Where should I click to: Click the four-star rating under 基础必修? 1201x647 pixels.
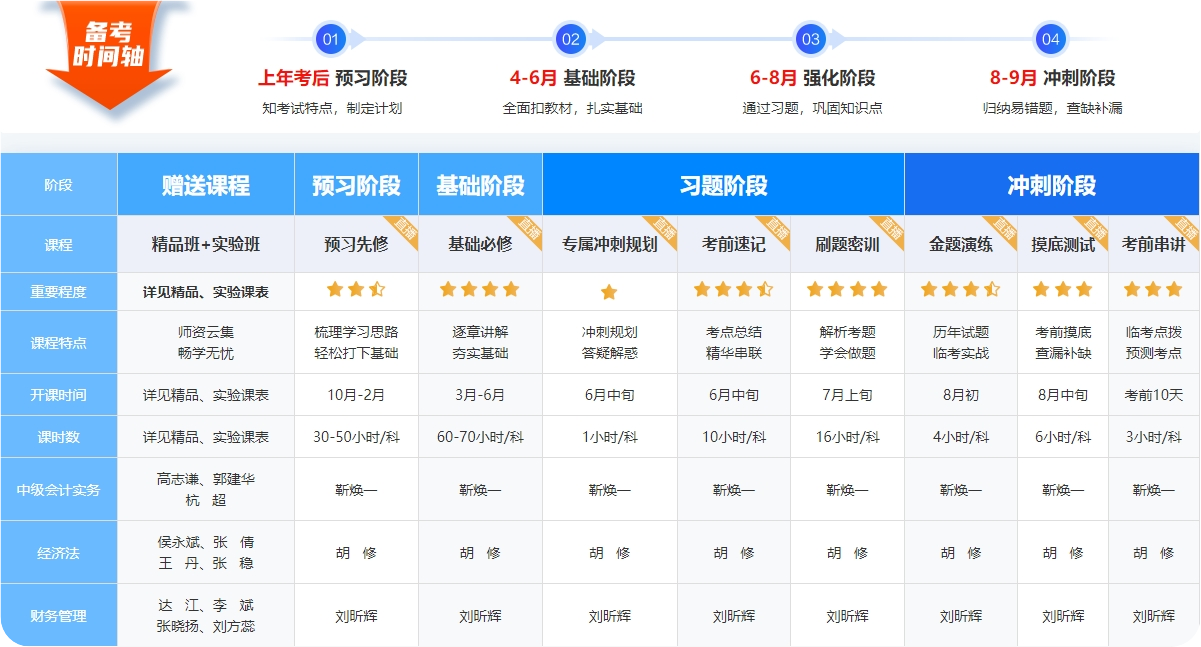pyautogui.click(x=480, y=290)
